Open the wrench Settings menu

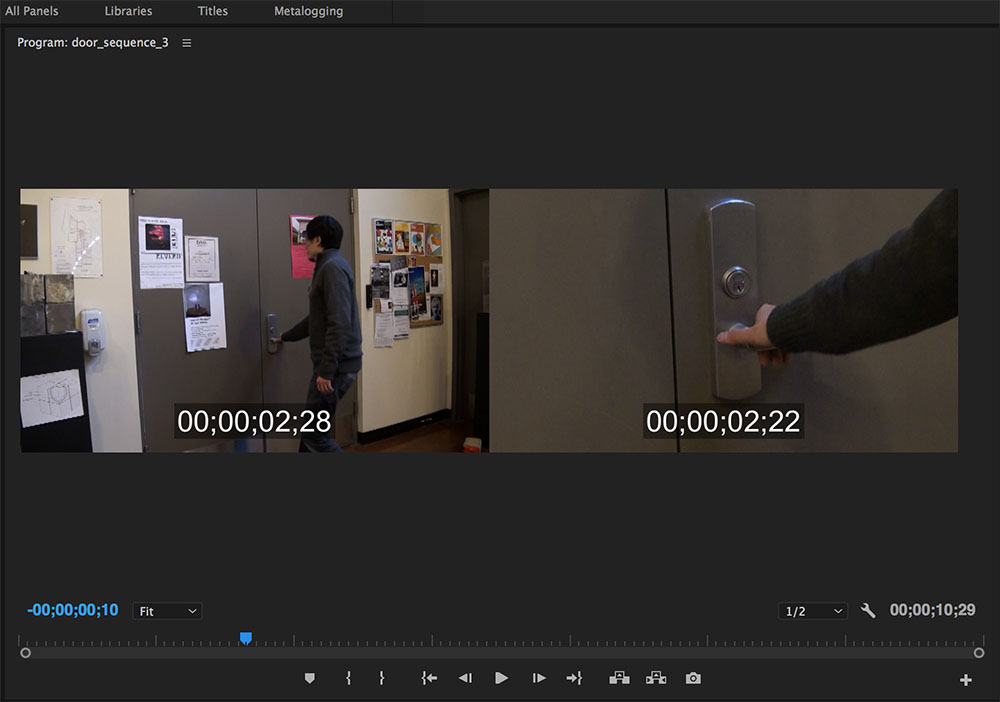[868, 610]
